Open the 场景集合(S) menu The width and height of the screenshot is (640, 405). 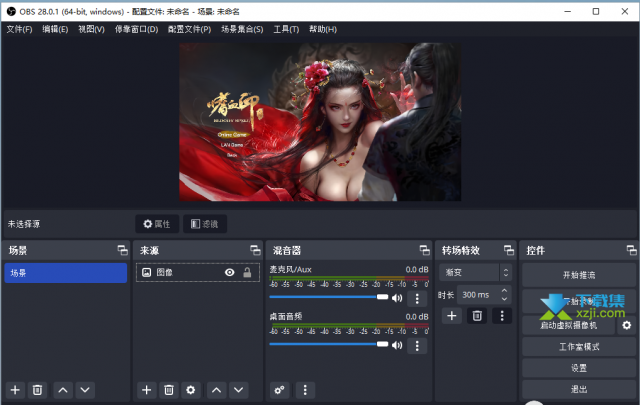pyautogui.click(x=242, y=29)
